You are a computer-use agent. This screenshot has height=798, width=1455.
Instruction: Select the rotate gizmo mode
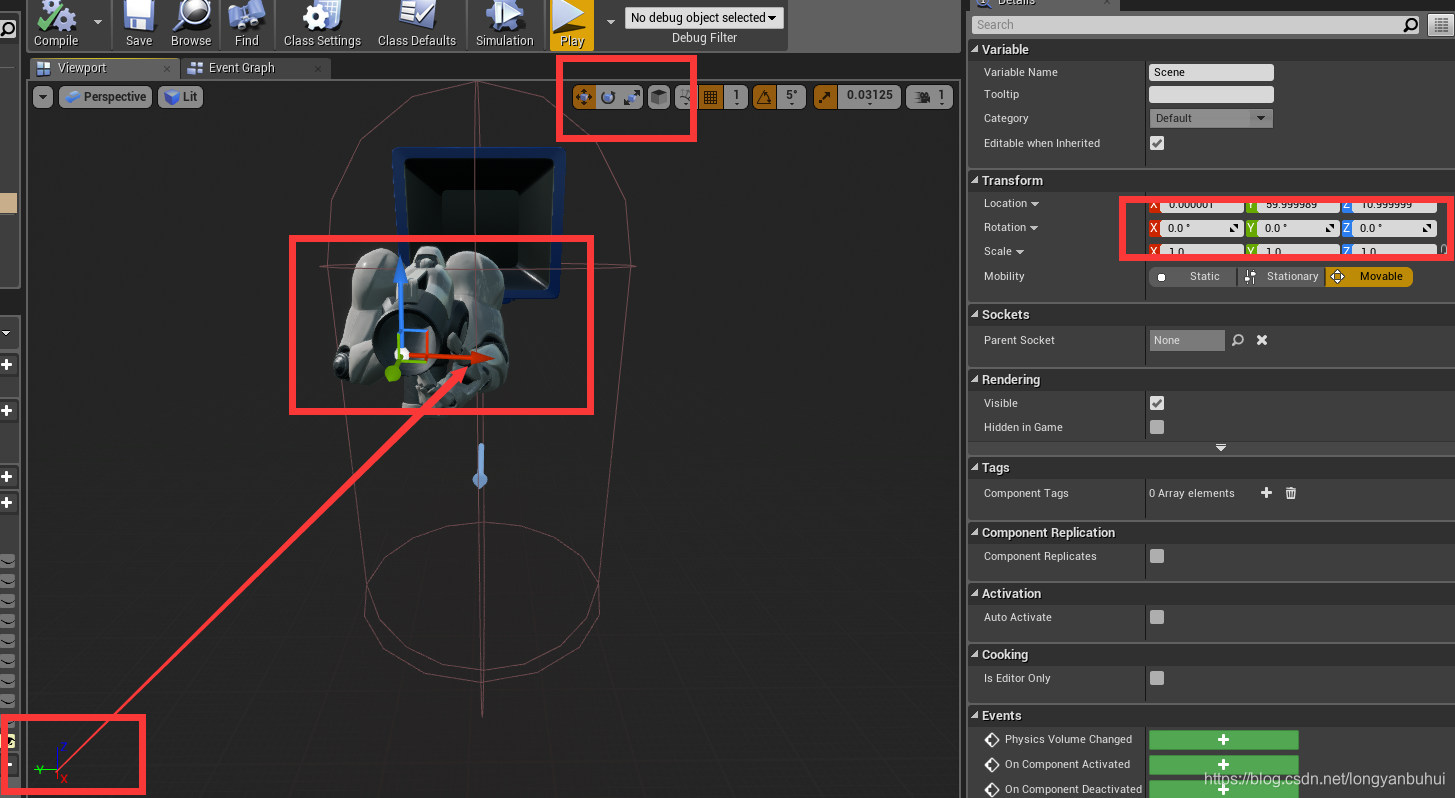pos(608,97)
